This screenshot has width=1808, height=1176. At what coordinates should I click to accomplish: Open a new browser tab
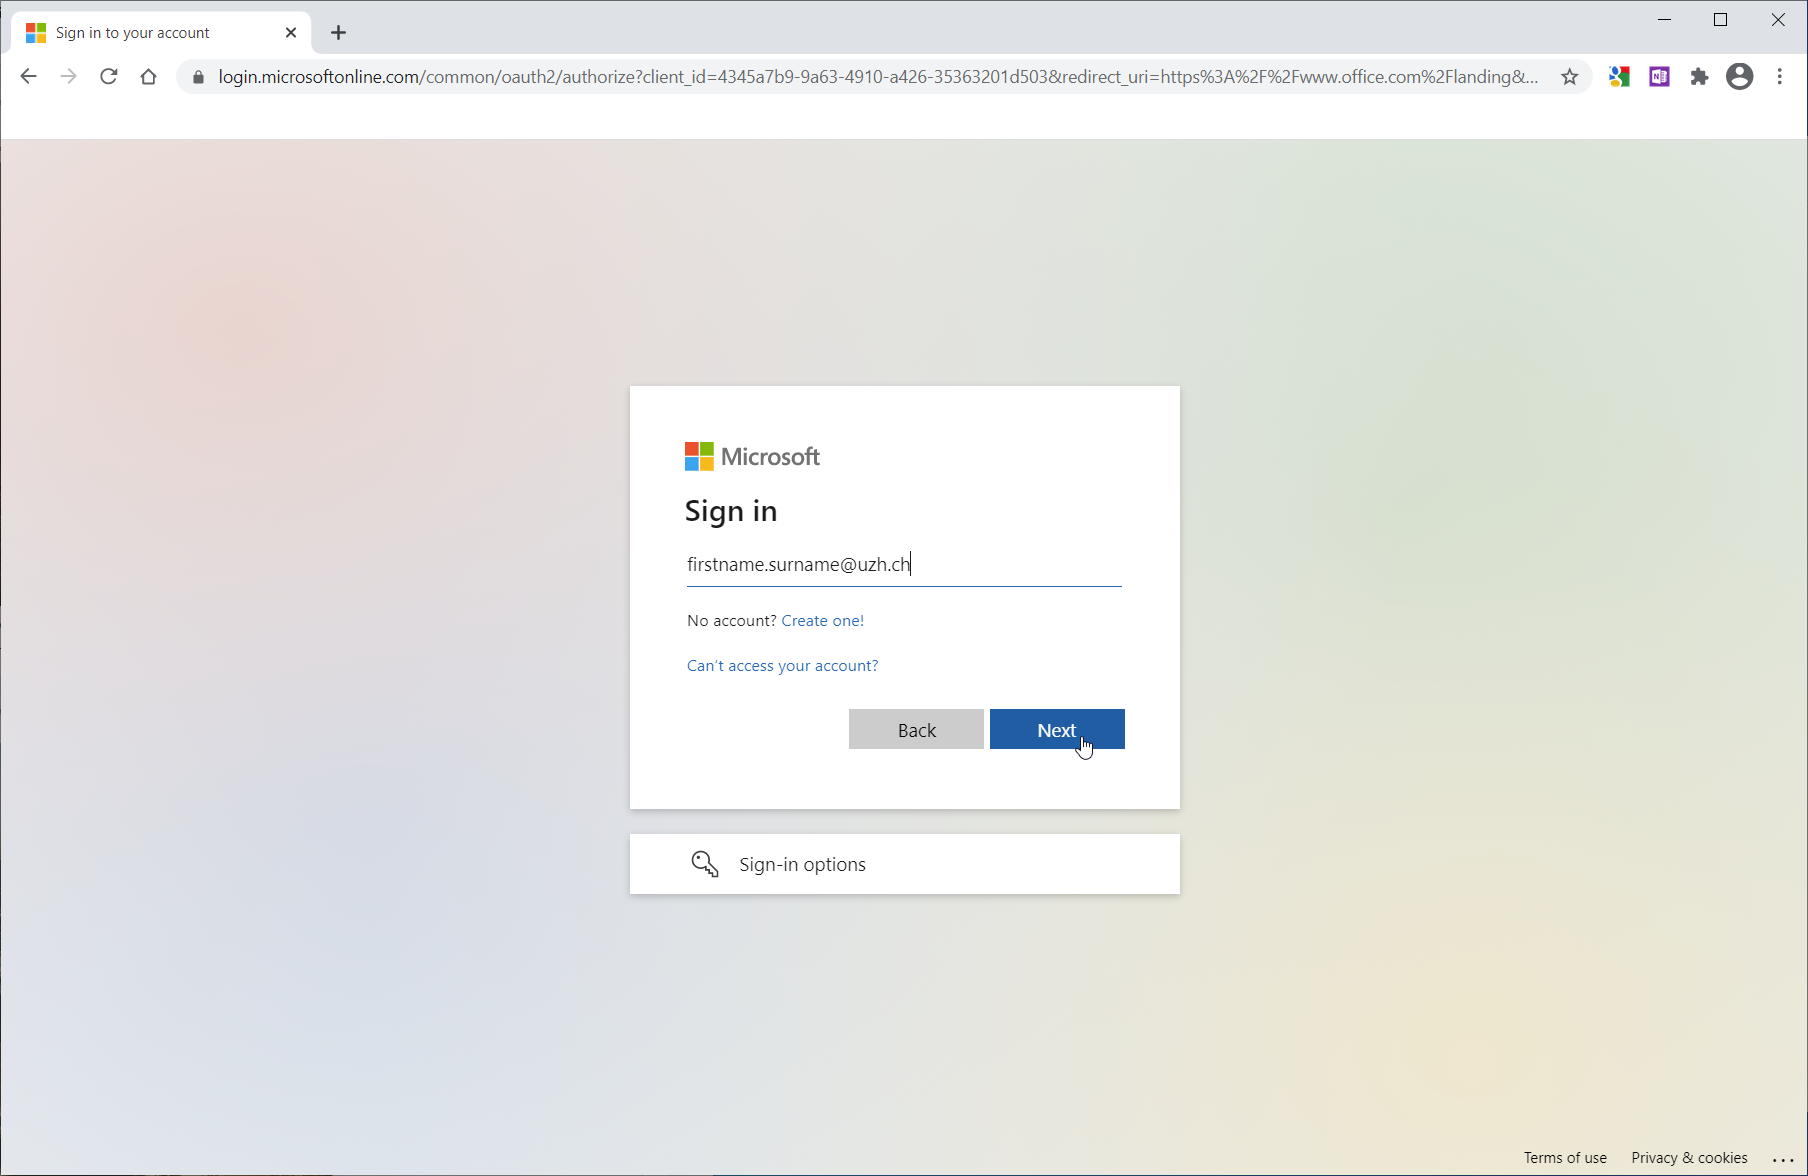339,33
